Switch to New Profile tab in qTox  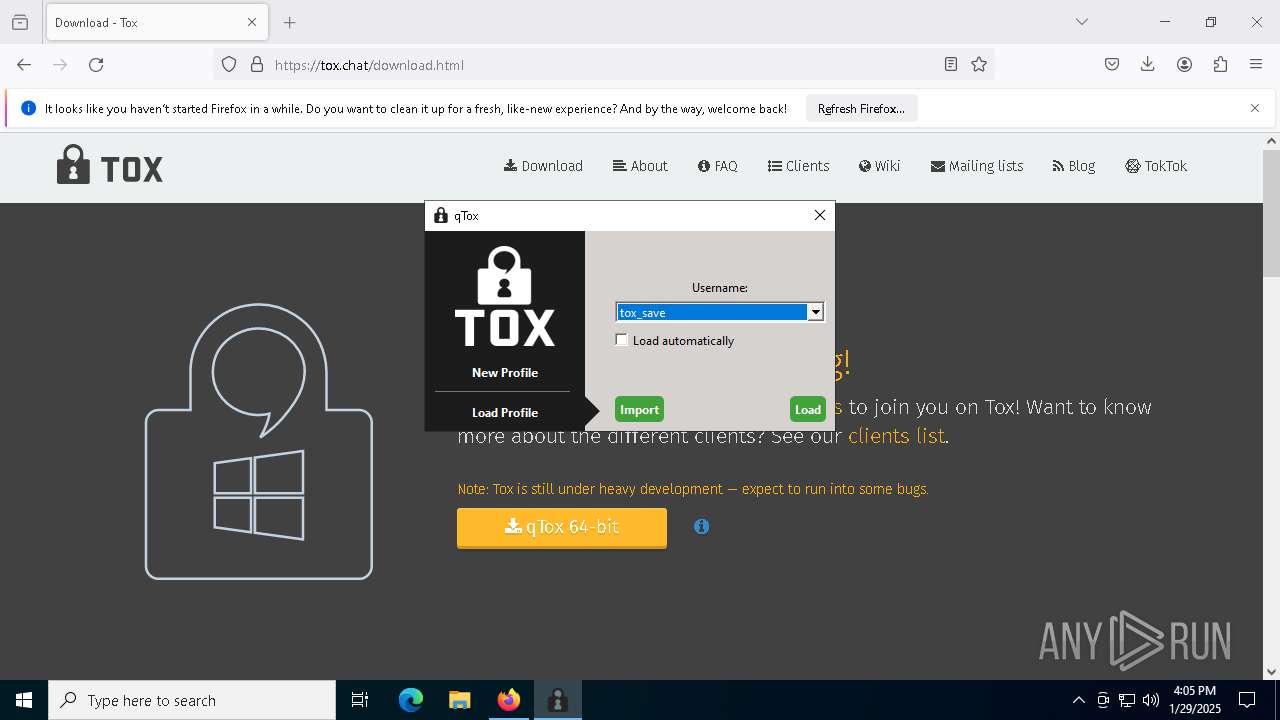pos(505,372)
